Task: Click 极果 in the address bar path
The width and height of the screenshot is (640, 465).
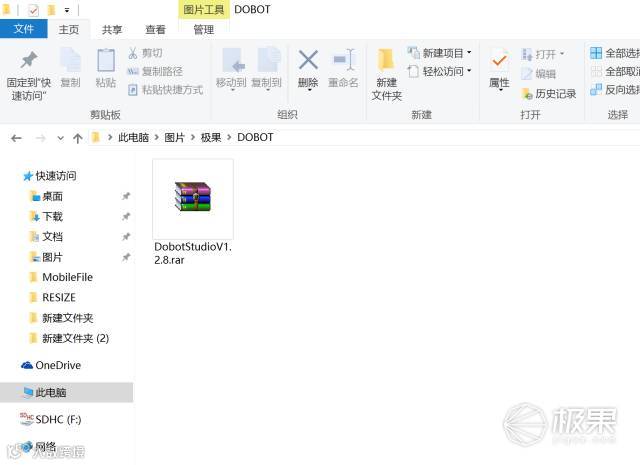Action: pyautogui.click(x=211, y=138)
